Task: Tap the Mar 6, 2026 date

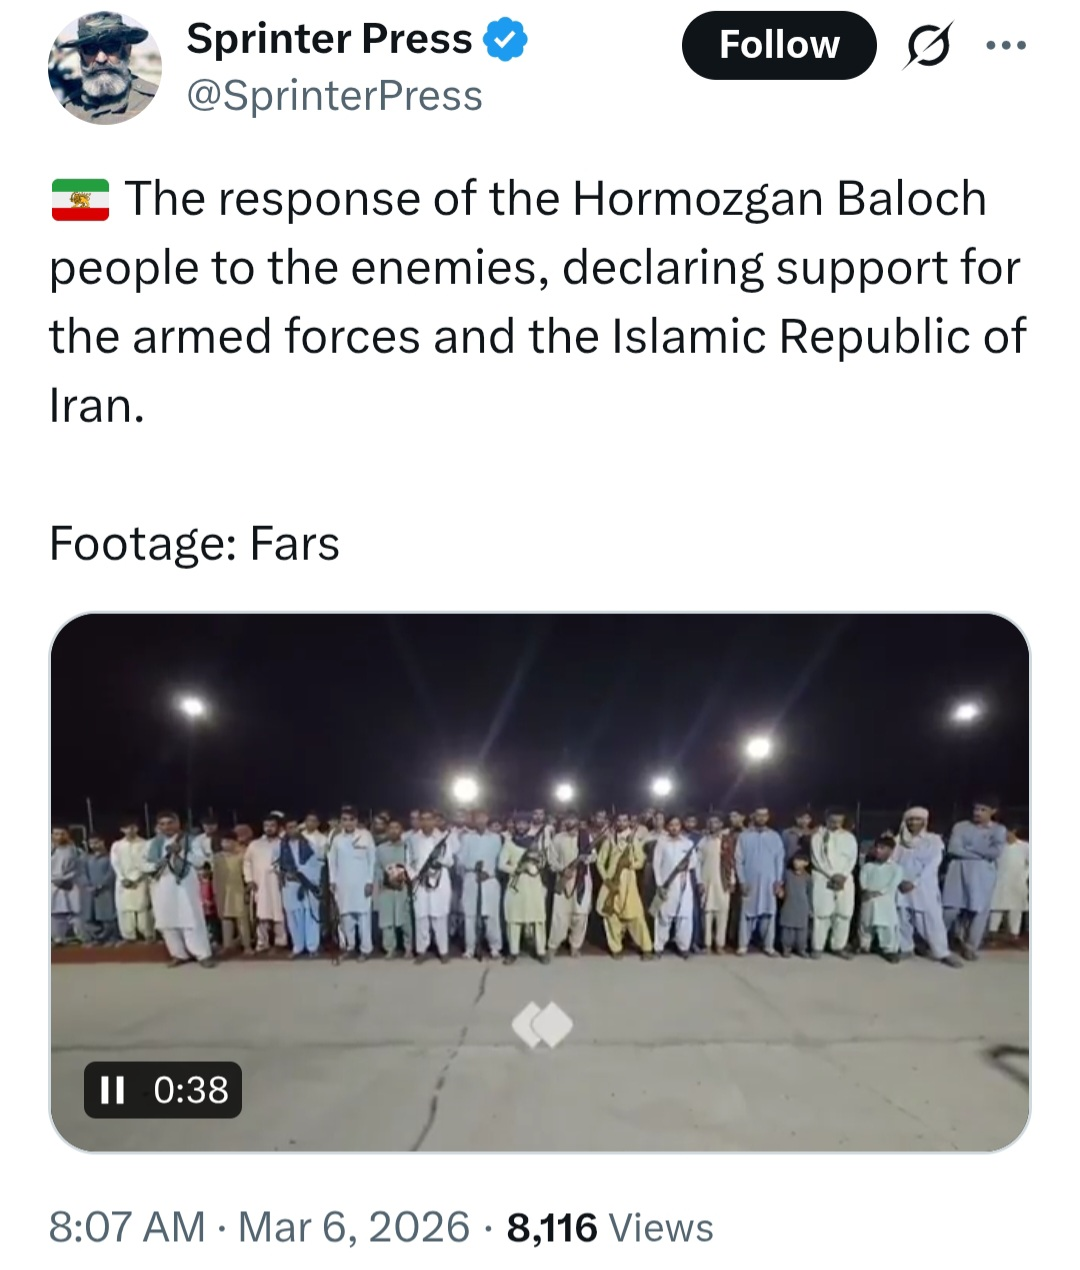Action: (x=353, y=1227)
